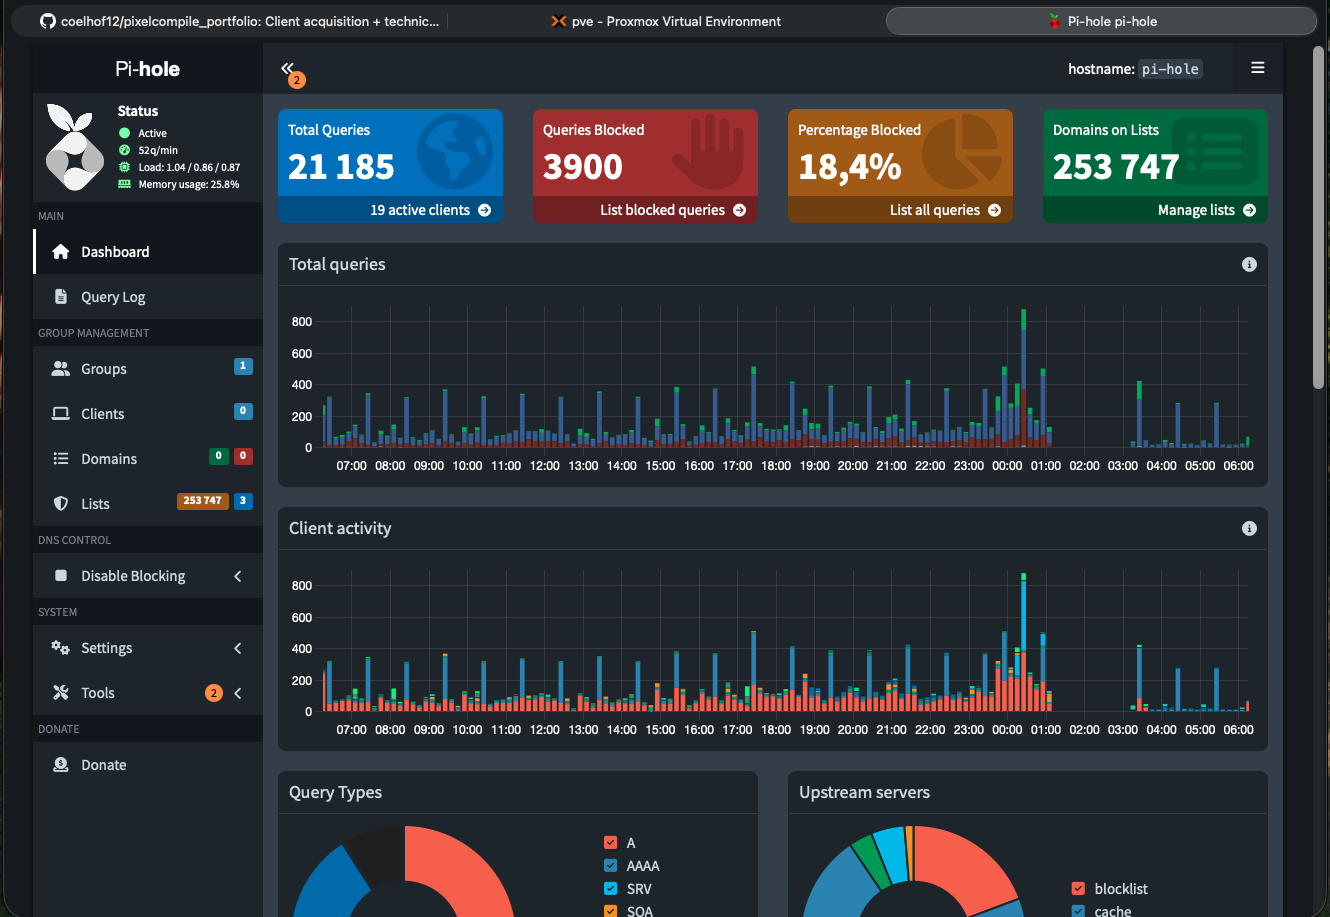Click the Load: 1.04 / 0.86 / 0.87 text

click(189, 167)
